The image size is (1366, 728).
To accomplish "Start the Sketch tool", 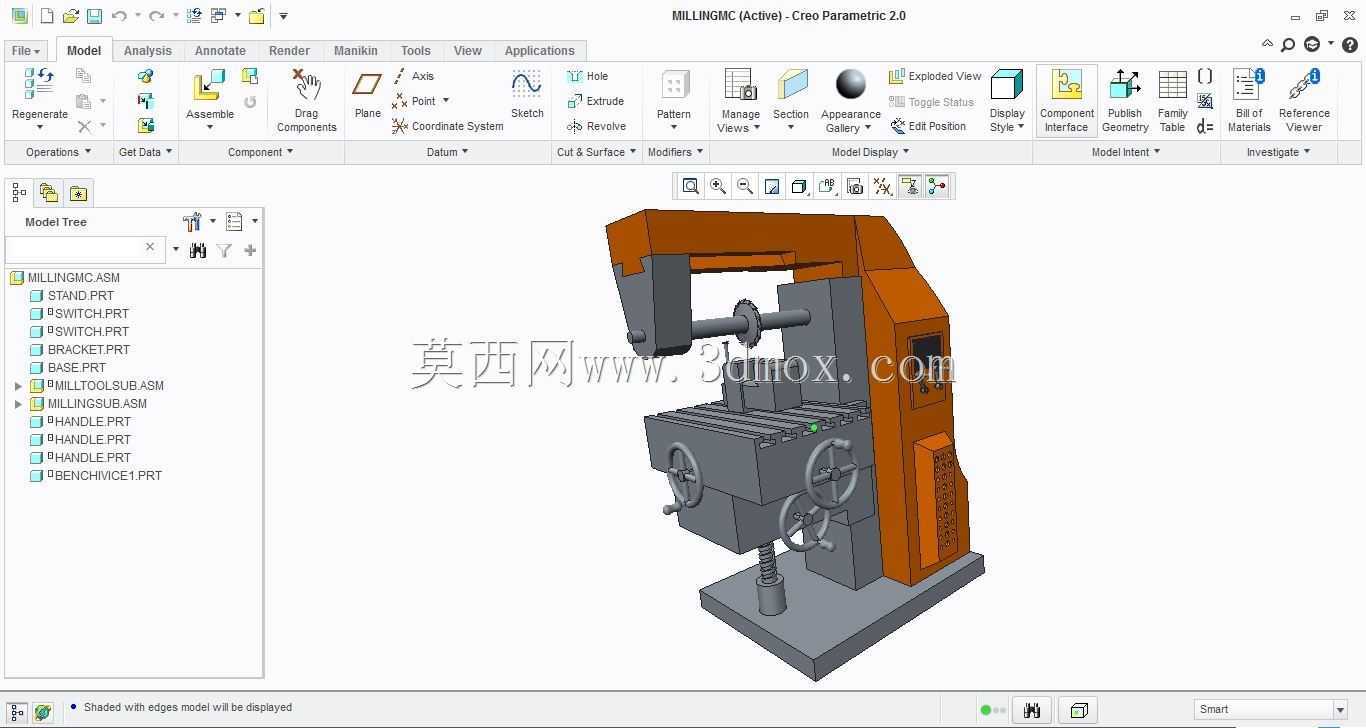I will [527, 94].
